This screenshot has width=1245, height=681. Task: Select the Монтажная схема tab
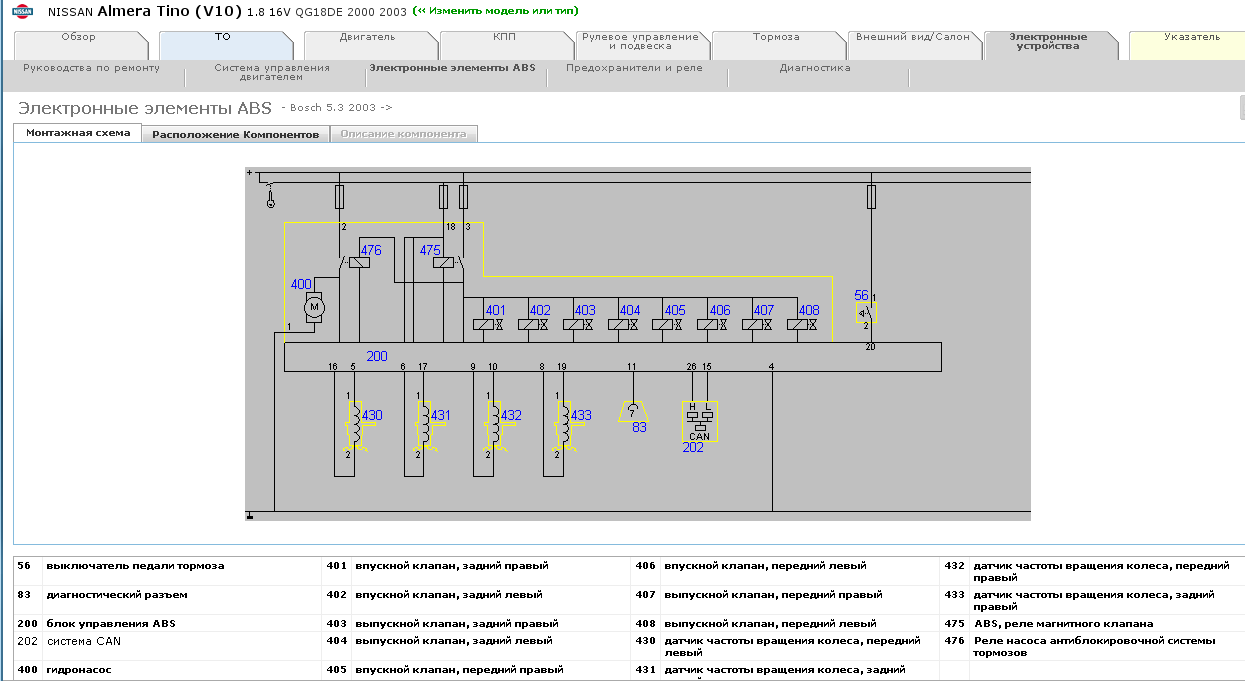click(x=78, y=133)
